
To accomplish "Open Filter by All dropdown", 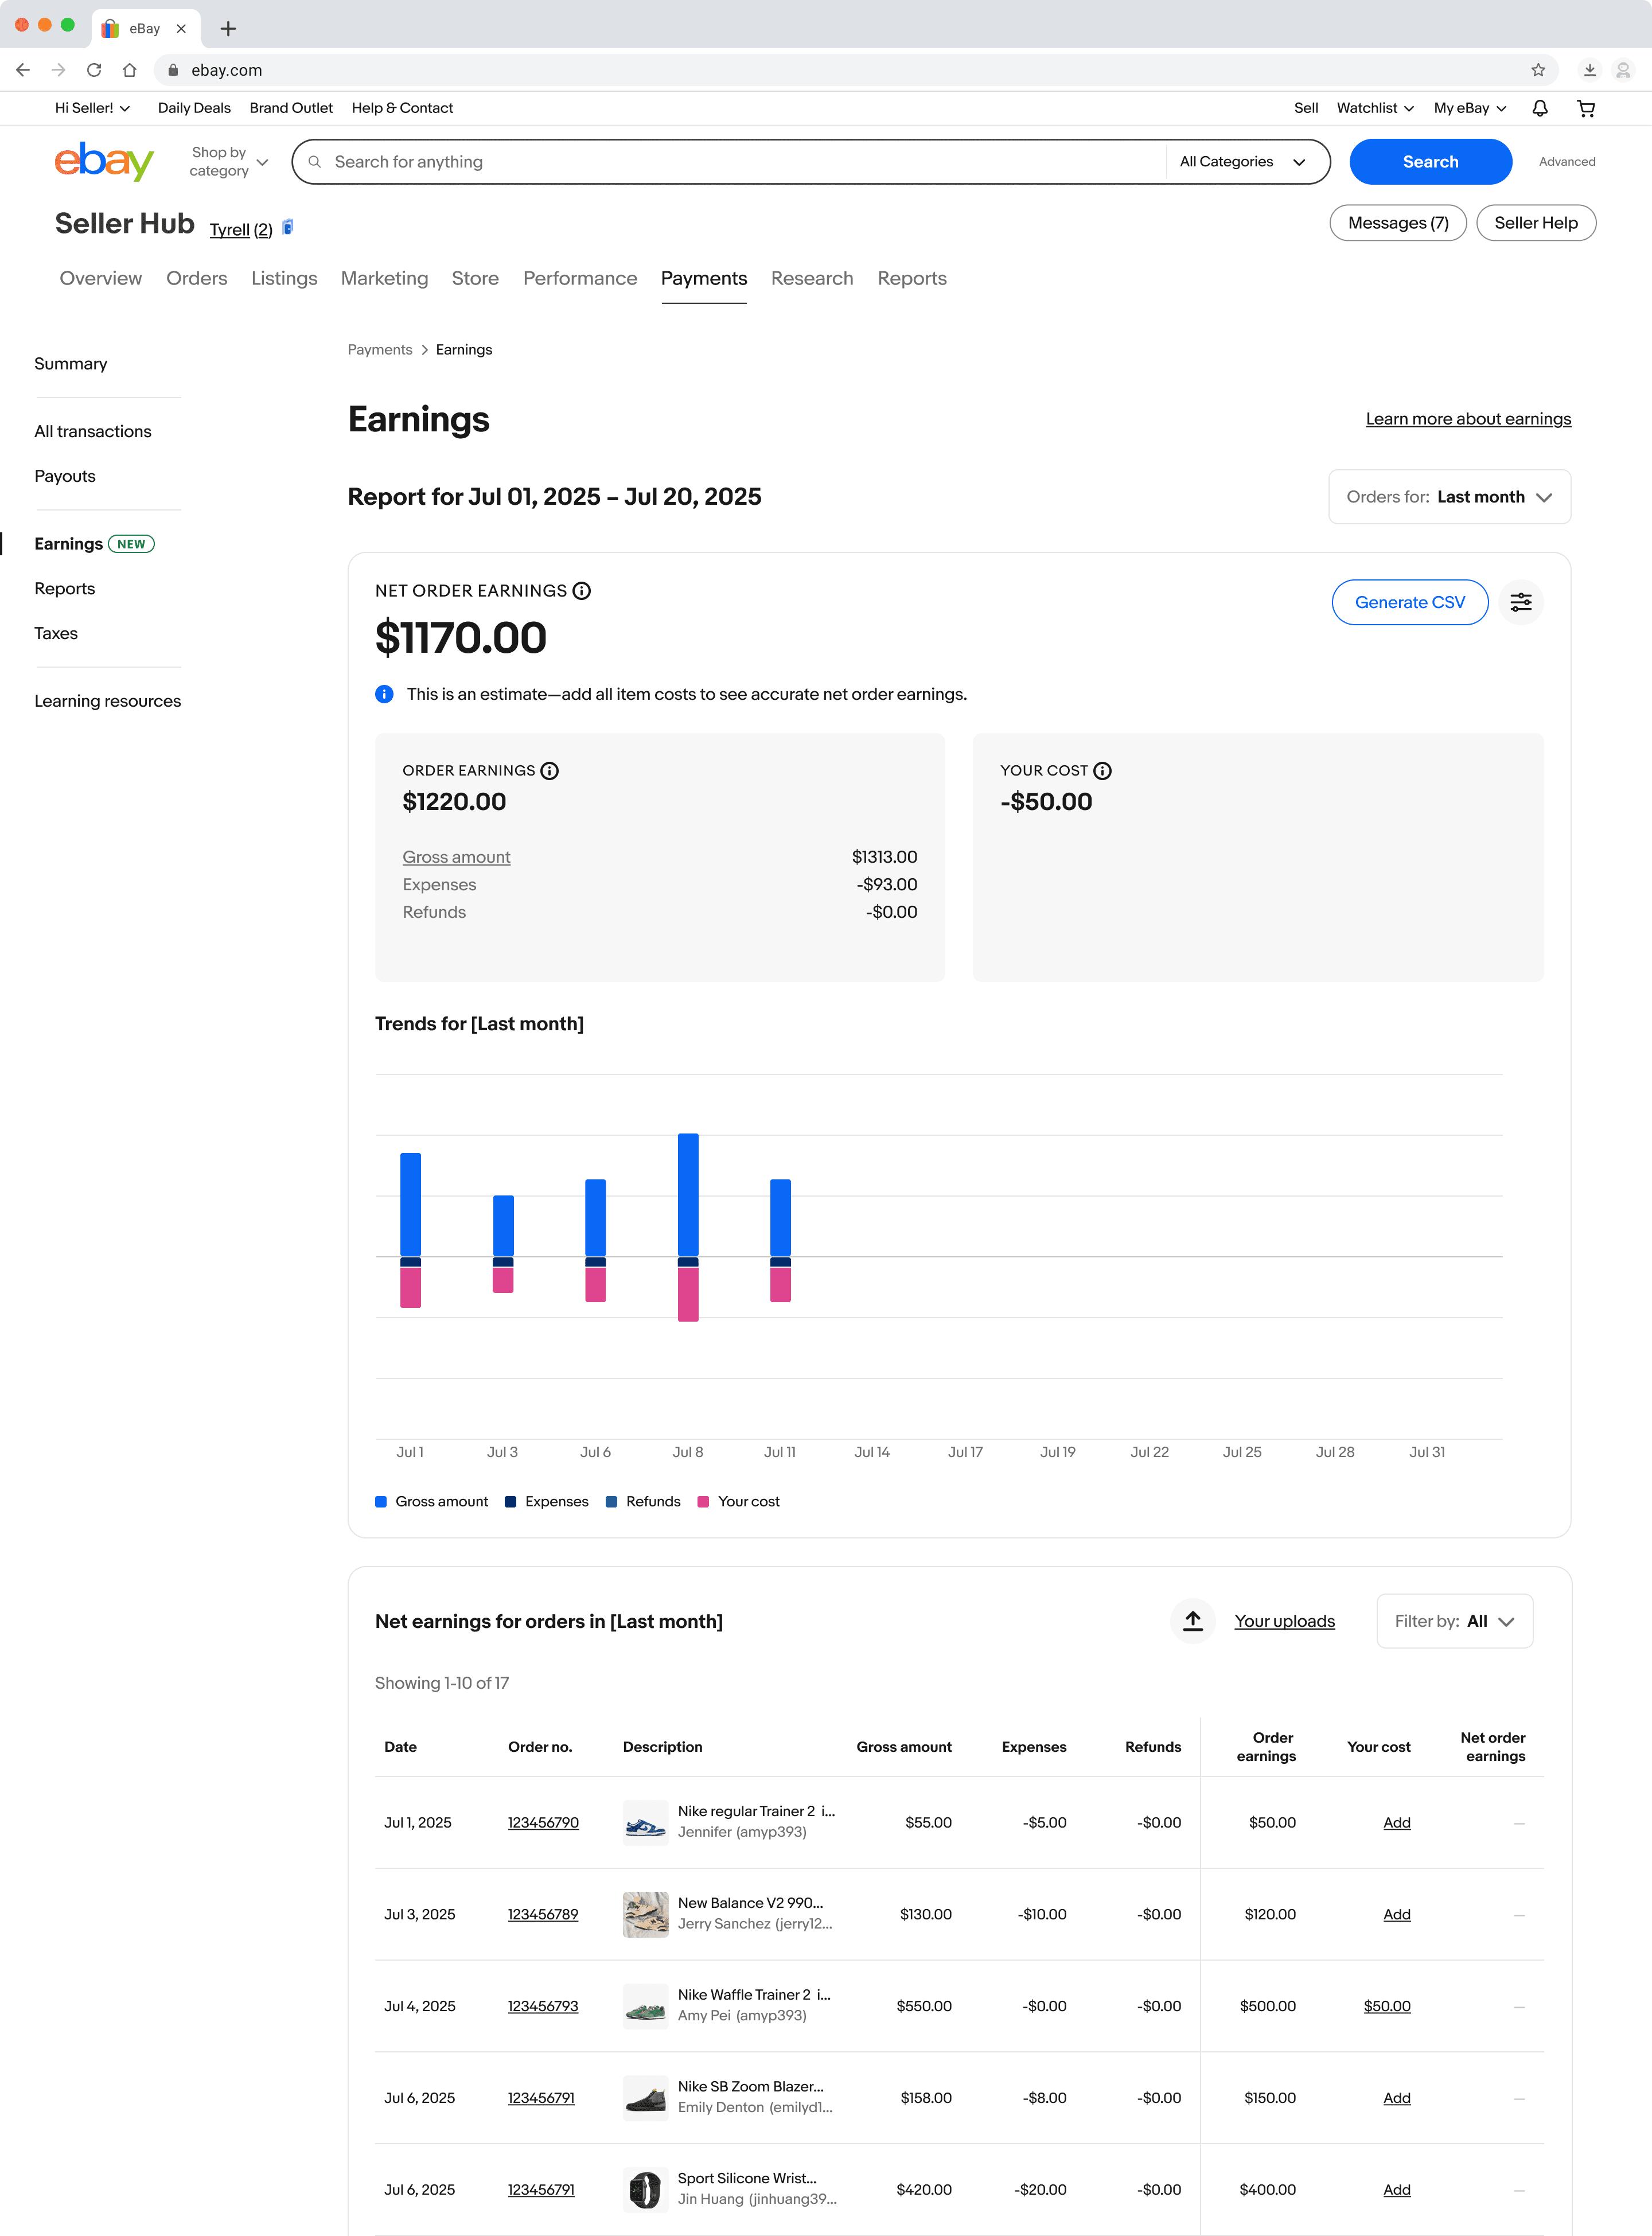I will (1454, 1620).
